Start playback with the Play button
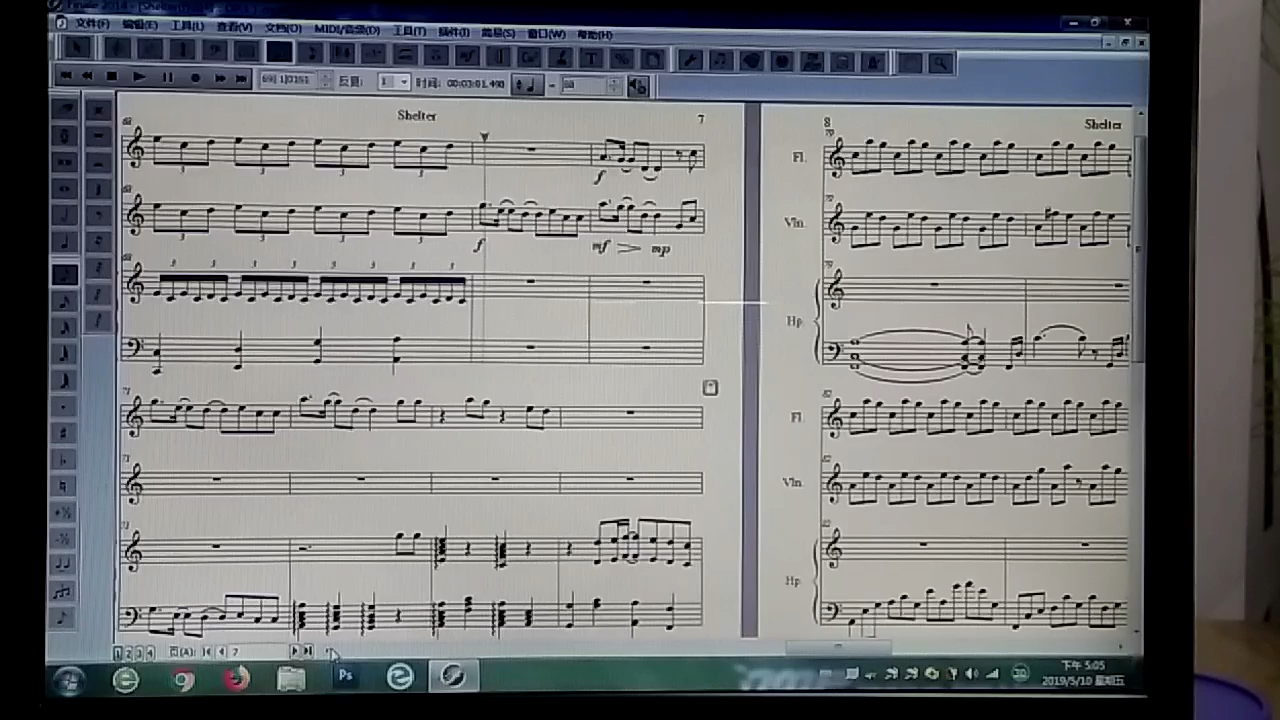 pyautogui.click(x=139, y=77)
